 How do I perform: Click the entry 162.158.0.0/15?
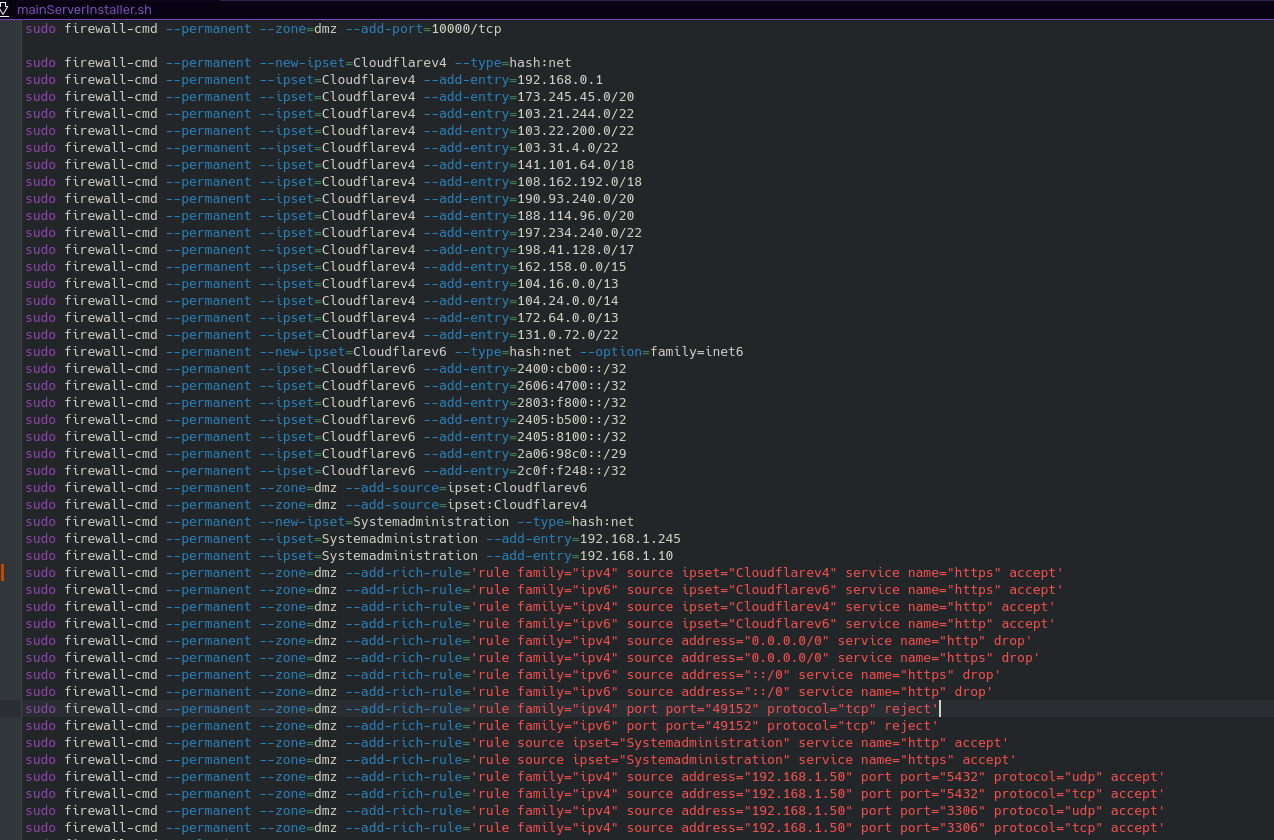(572, 266)
